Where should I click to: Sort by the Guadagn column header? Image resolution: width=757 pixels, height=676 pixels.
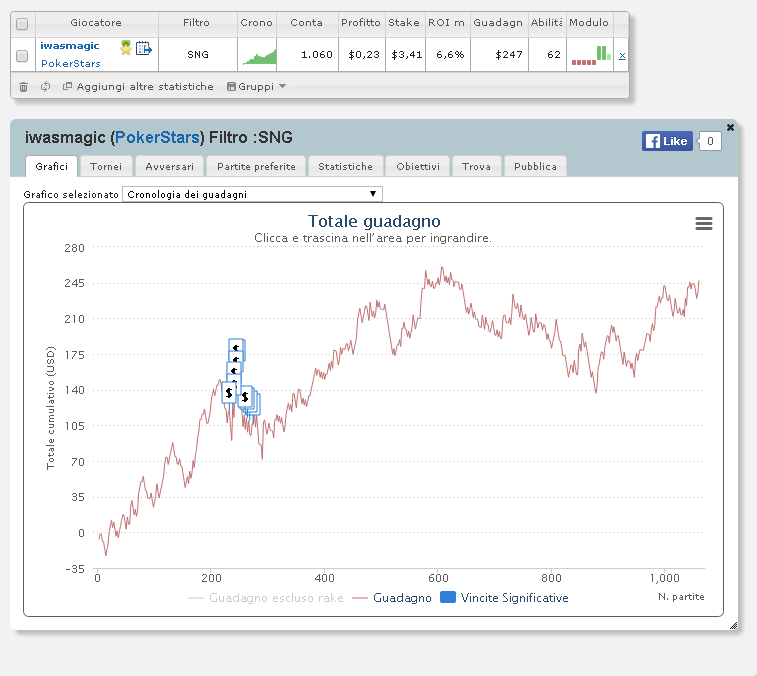[x=498, y=23]
